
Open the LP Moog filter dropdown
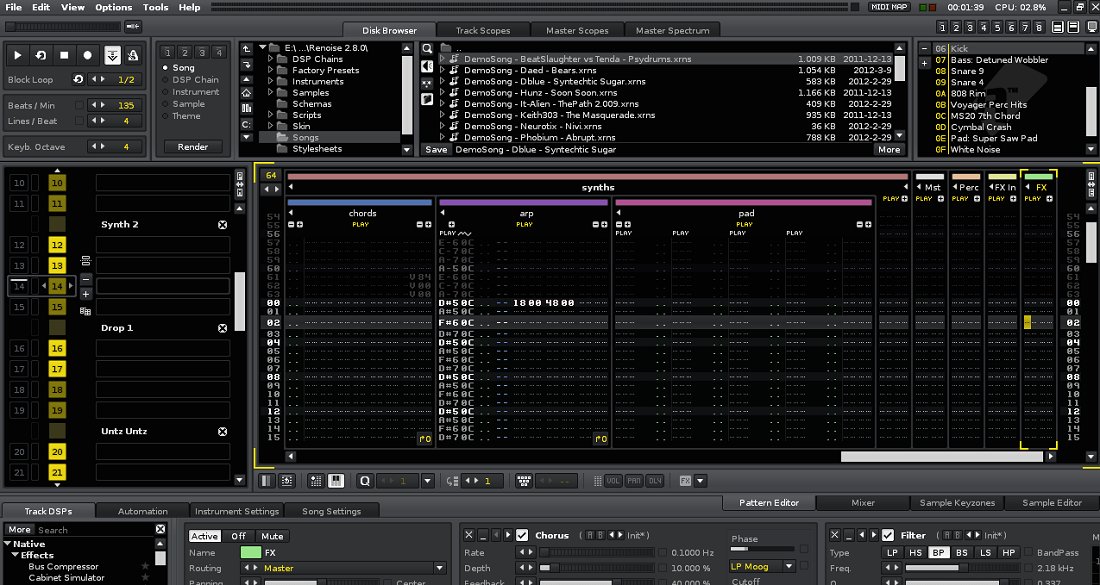pyautogui.click(x=761, y=566)
